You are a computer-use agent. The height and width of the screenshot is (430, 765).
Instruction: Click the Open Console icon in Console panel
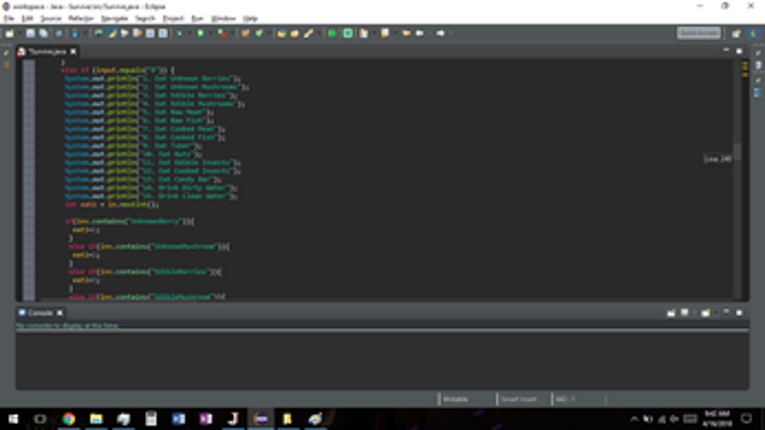pyautogui.click(x=705, y=313)
